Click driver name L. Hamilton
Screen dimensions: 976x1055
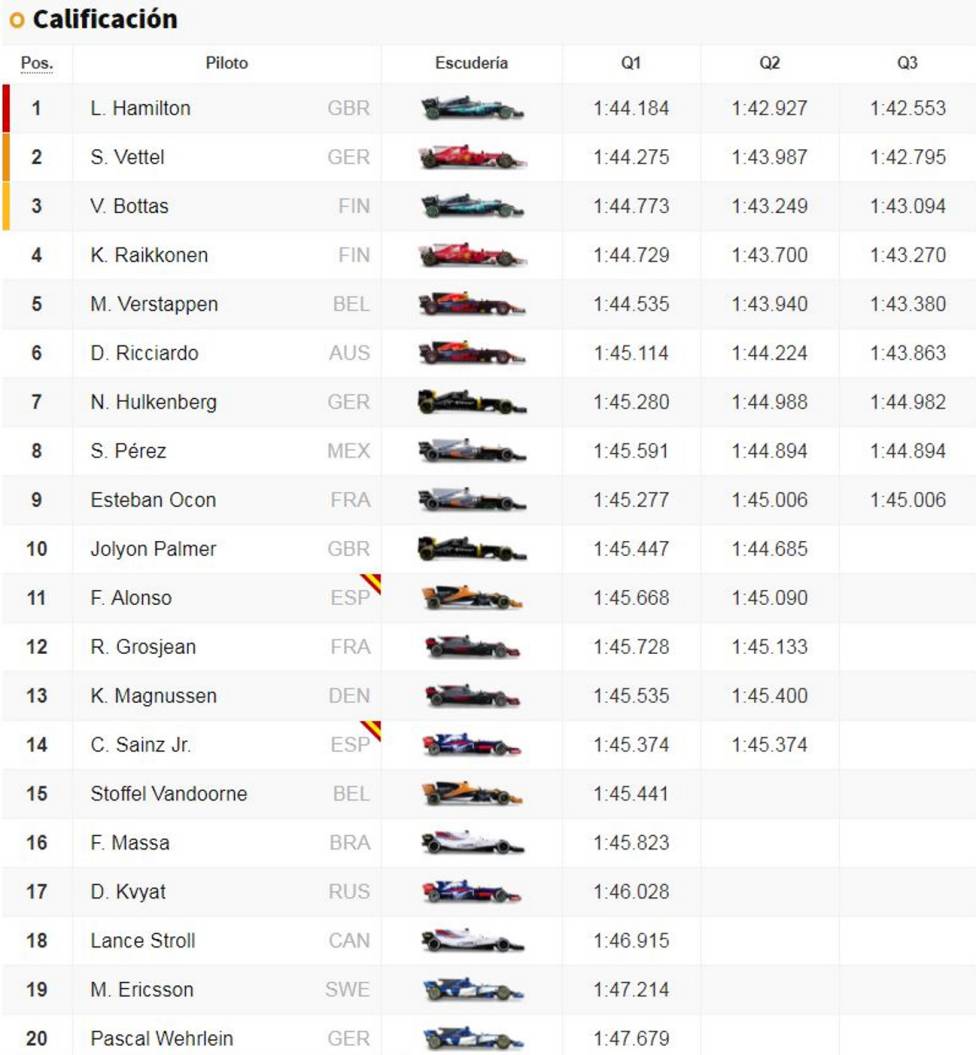click(141, 108)
